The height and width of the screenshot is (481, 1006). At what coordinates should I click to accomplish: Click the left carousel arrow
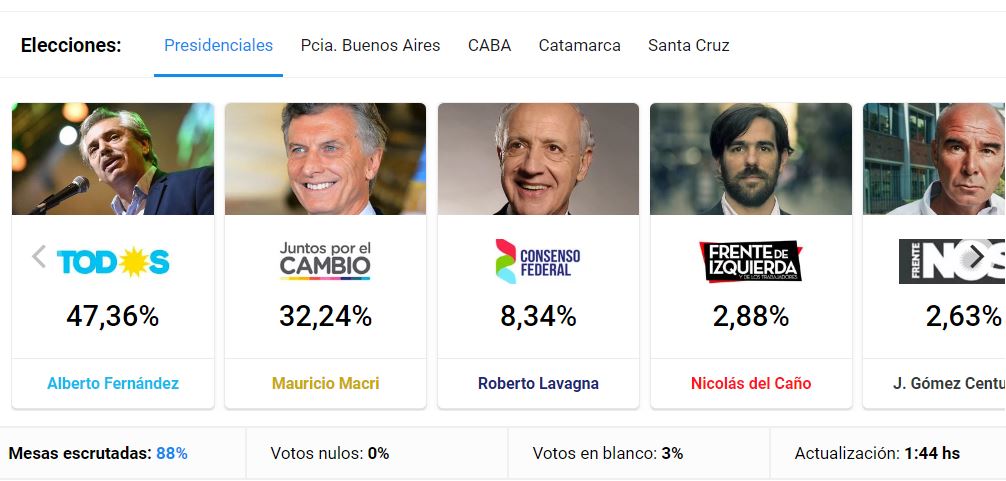(39, 257)
